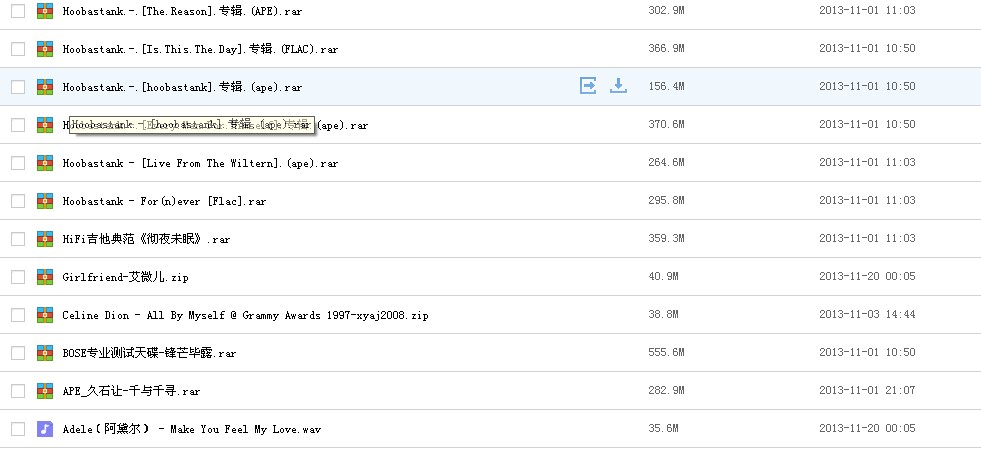Click archive icon of BOSE专业测试天碟 rar
981x449 pixels.
click(x=44, y=353)
